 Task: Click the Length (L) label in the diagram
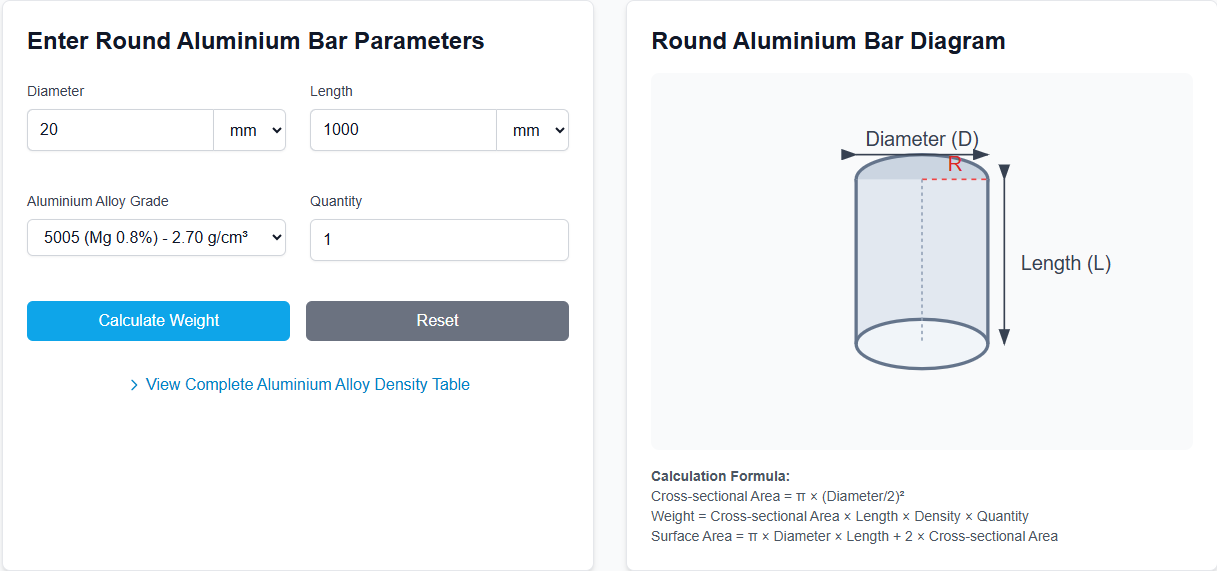tap(1065, 263)
